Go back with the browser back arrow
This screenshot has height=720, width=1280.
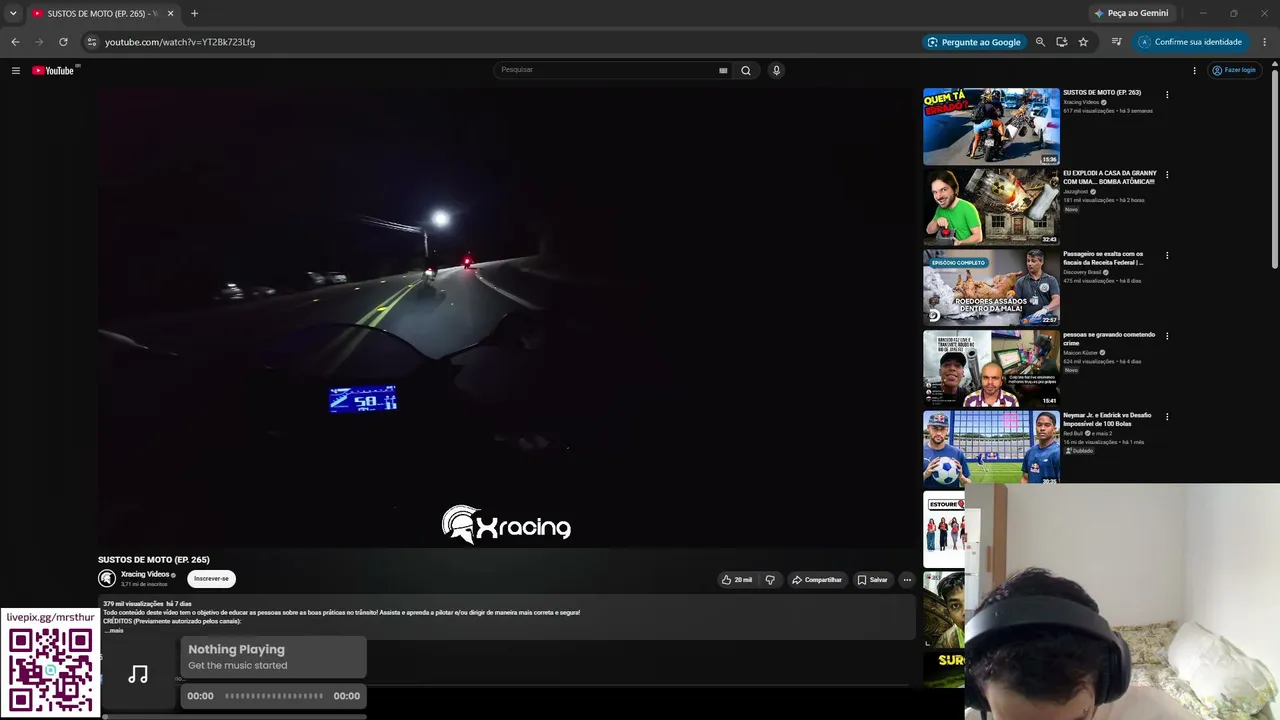coord(15,42)
